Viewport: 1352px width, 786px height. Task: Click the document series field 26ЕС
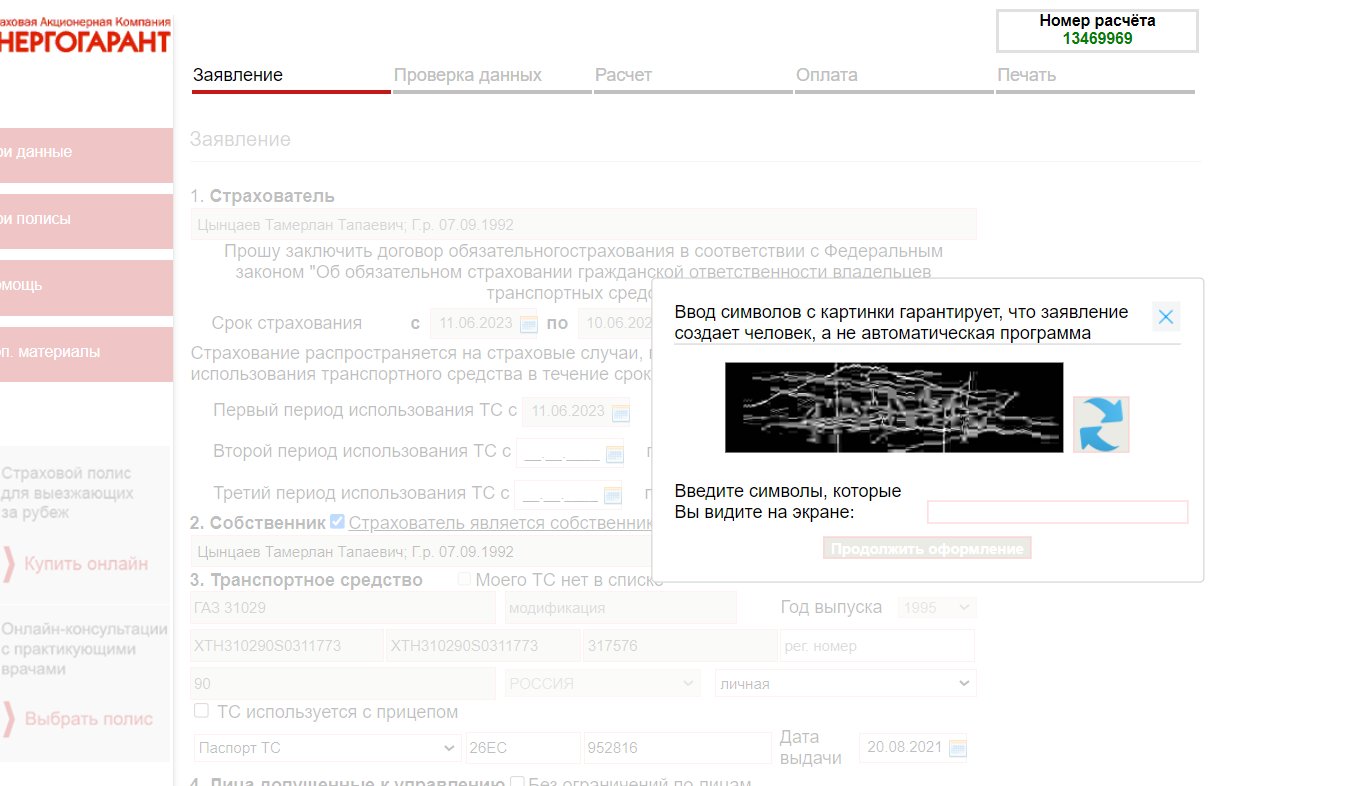pyautogui.click(x=523, y=748)
